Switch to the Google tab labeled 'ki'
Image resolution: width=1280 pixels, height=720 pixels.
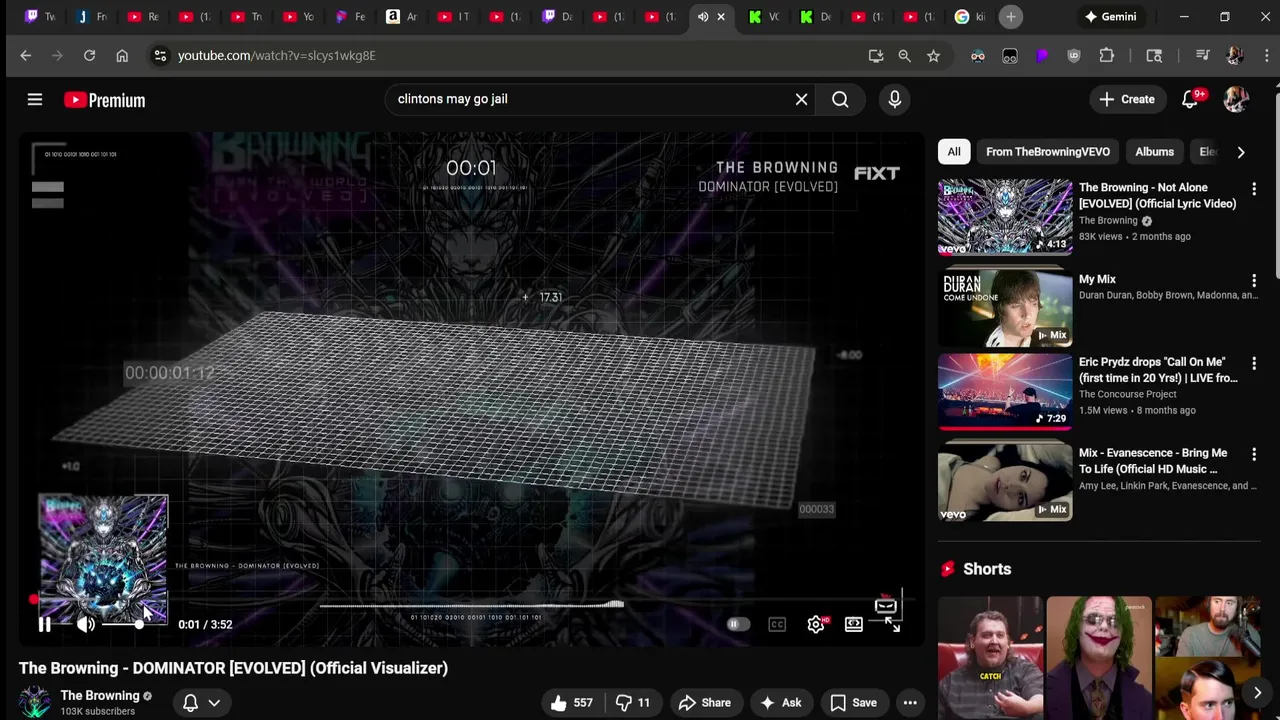[x=971, y=17]
